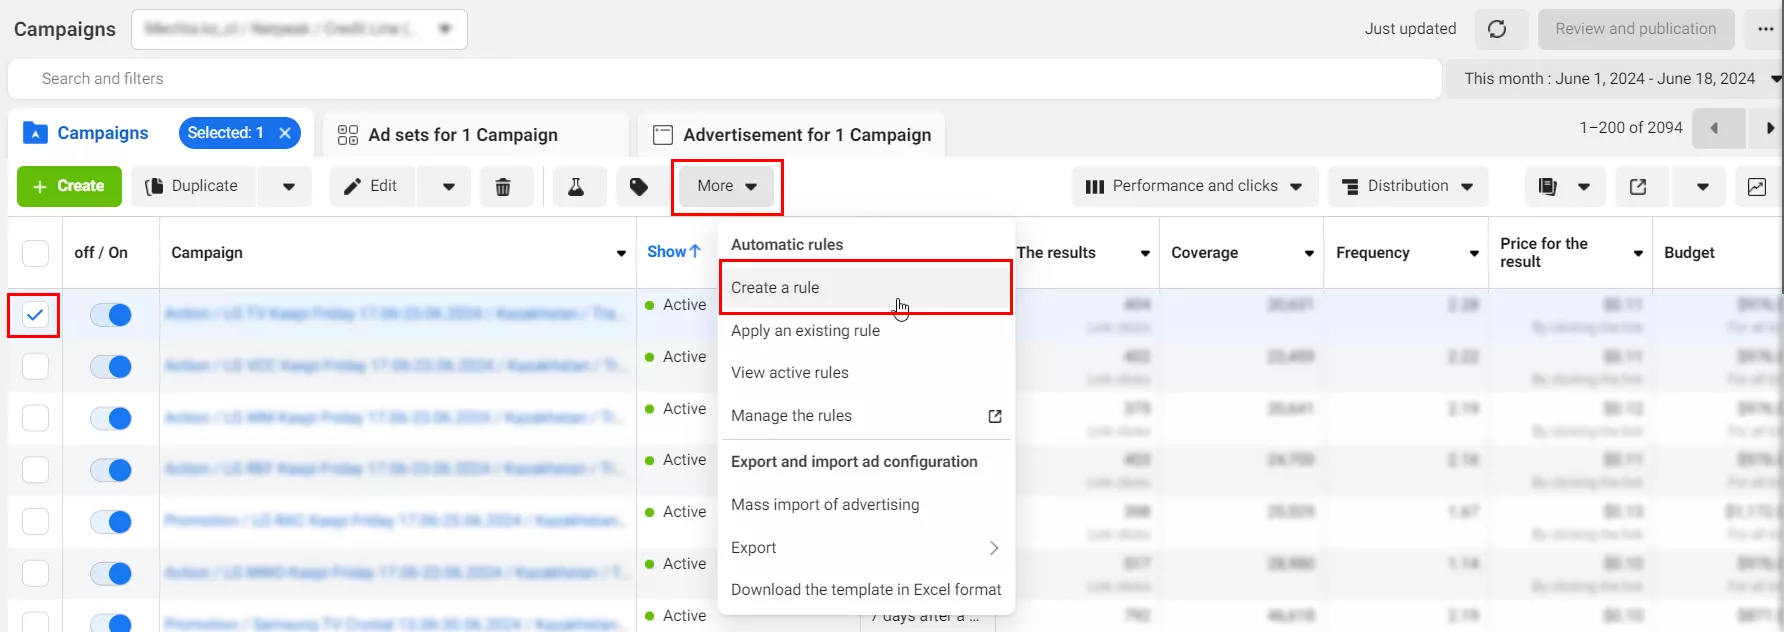Check the fourth campaign row checkbox

click(35, 469)
